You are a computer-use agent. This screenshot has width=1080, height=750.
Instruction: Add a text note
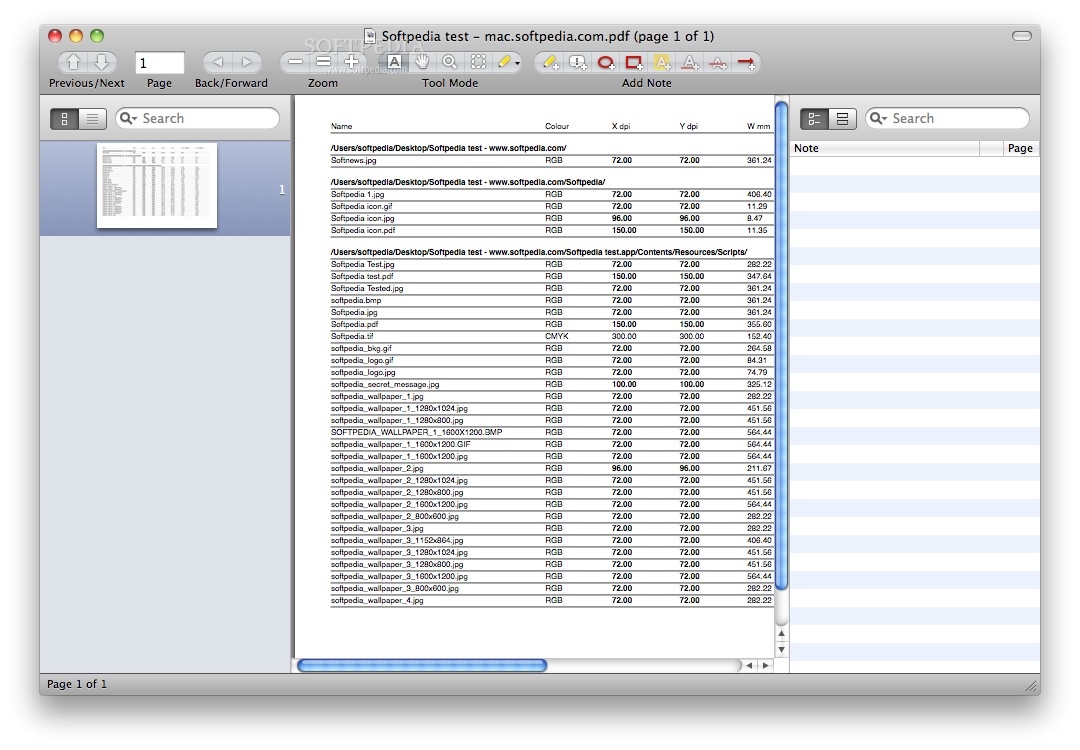pyautogui.click(x=550, y=63)
